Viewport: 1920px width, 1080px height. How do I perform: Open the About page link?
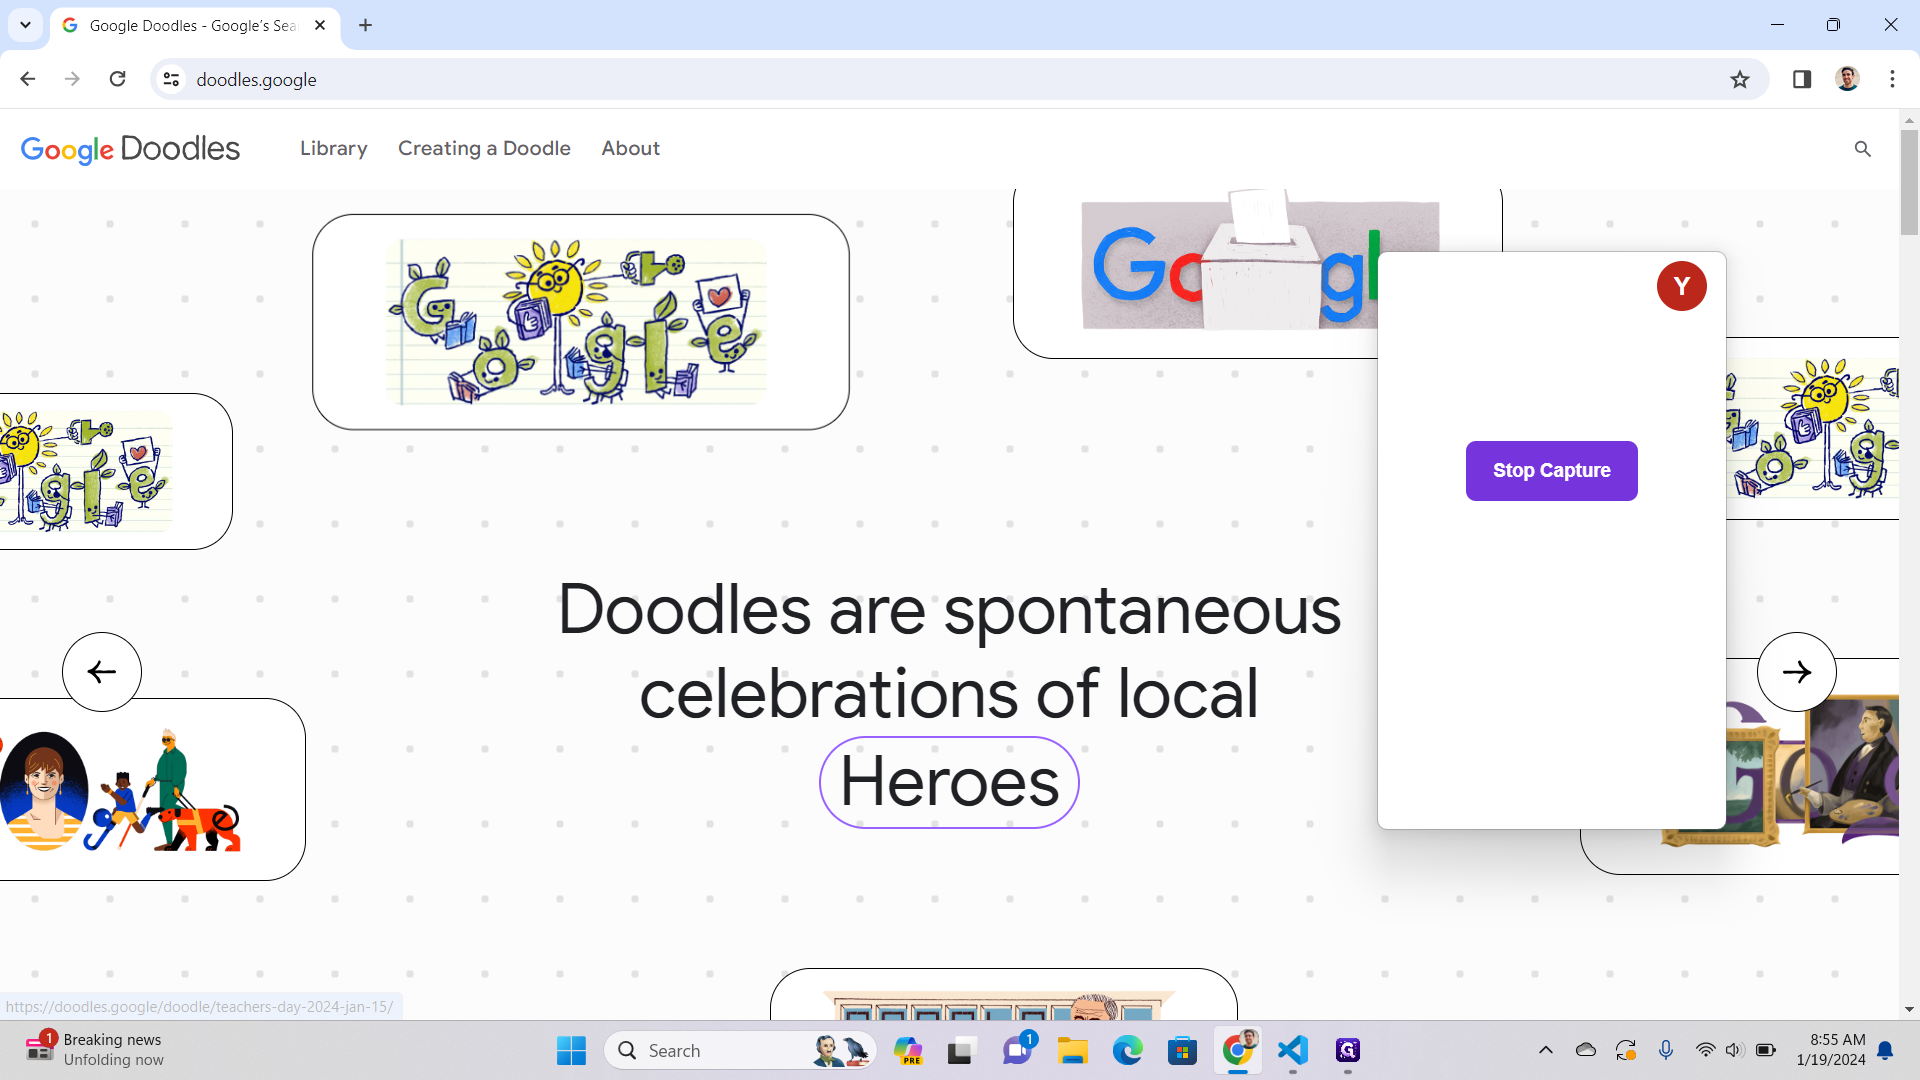[x=630, y=148]
